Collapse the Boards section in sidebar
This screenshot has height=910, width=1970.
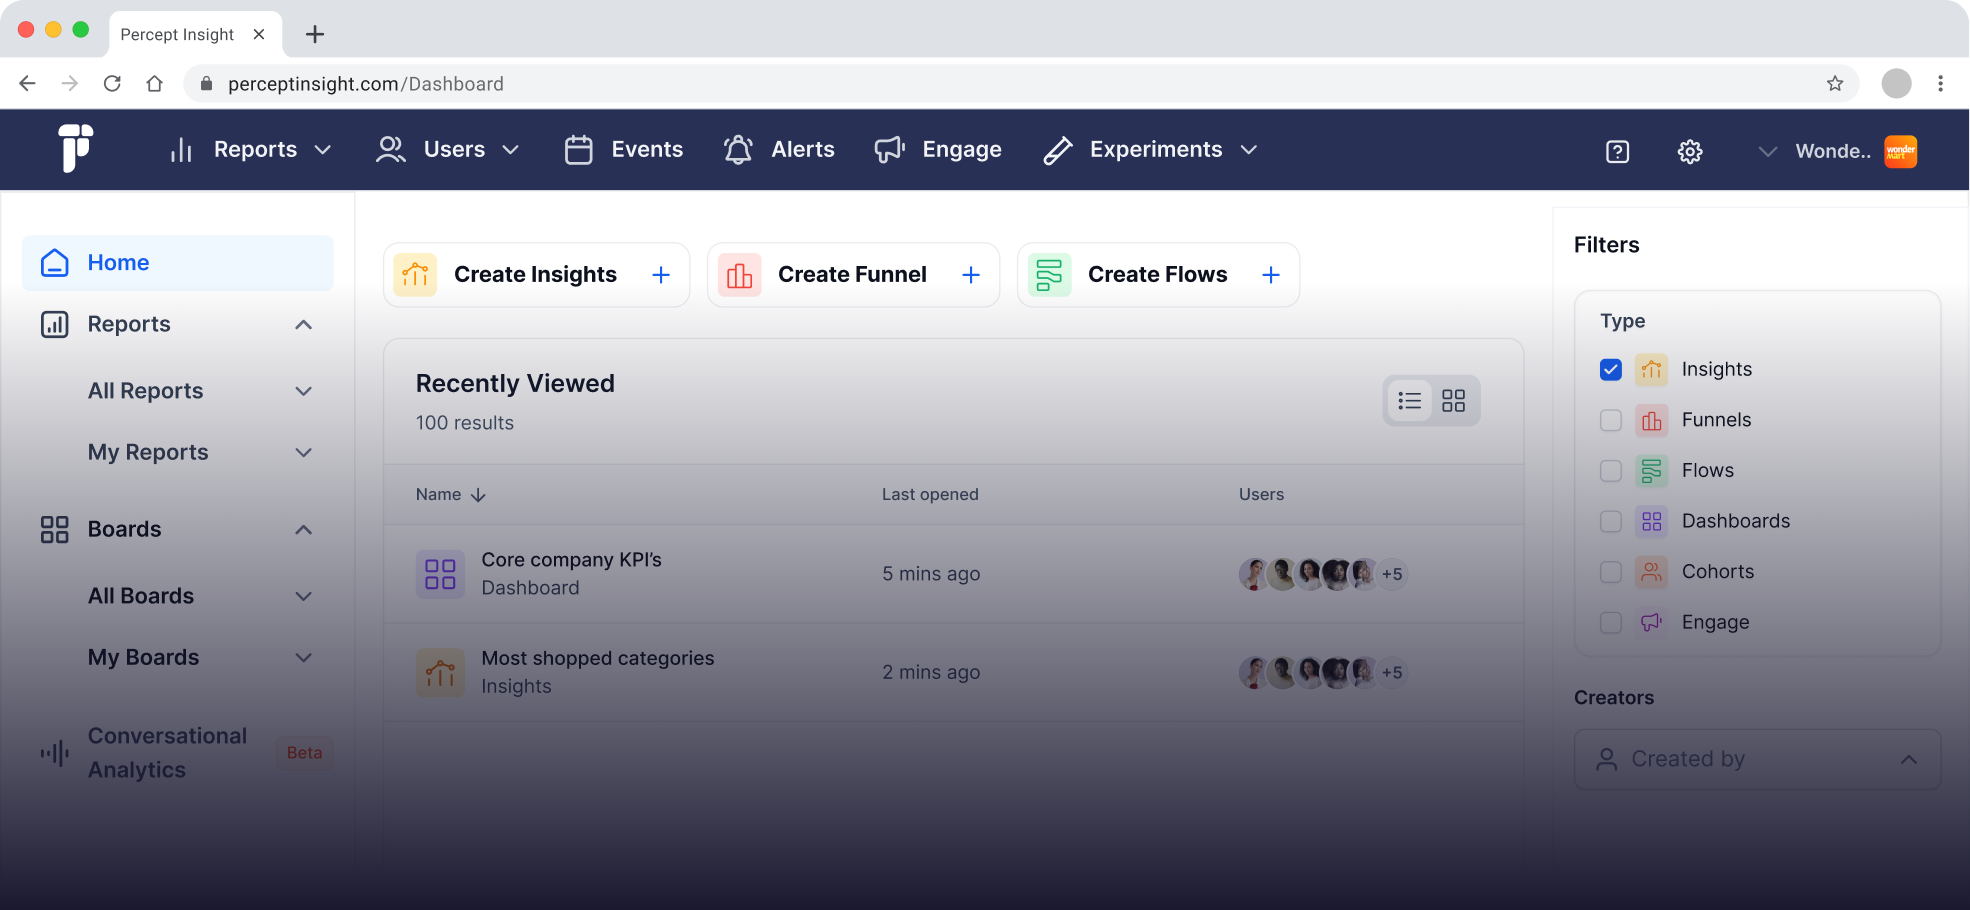point(304,529)
